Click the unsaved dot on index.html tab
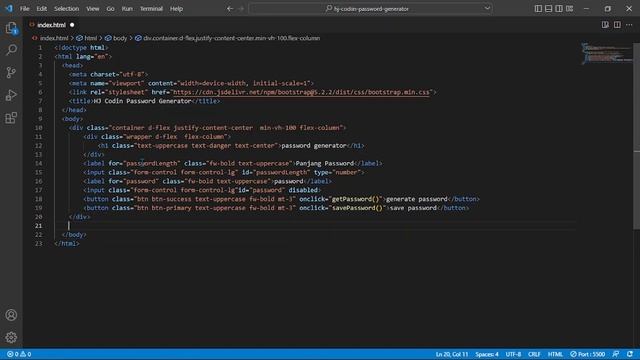Viewport: 640px width, 360px height. pos(72,25)
